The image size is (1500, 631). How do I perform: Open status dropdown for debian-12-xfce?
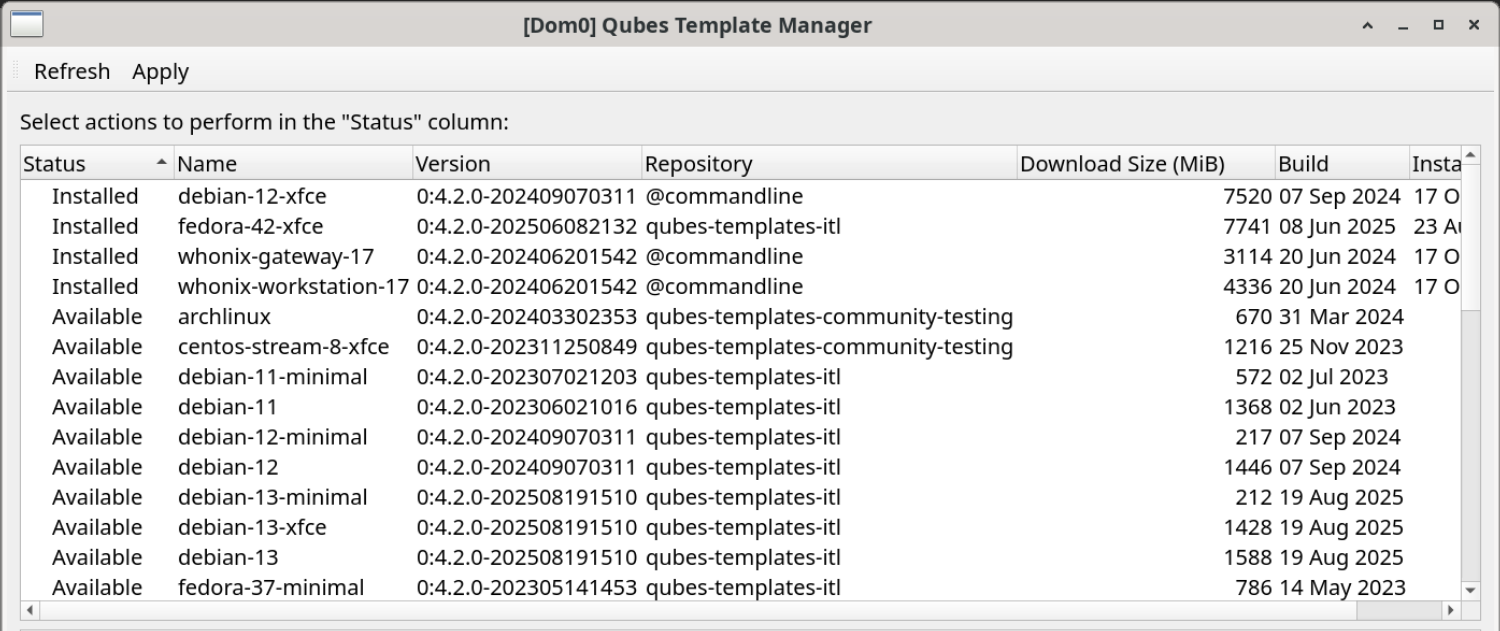coord(95,196)
